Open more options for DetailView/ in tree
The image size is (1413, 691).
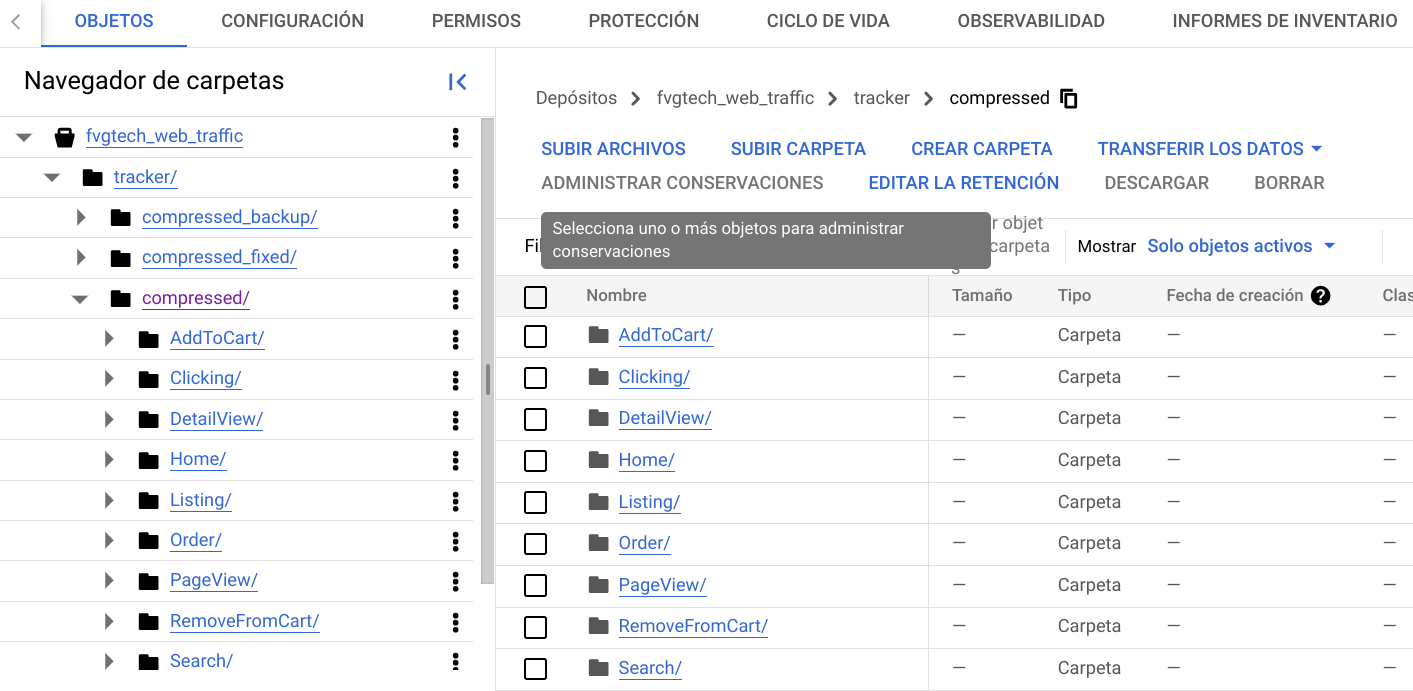click(x=456, y=420)
